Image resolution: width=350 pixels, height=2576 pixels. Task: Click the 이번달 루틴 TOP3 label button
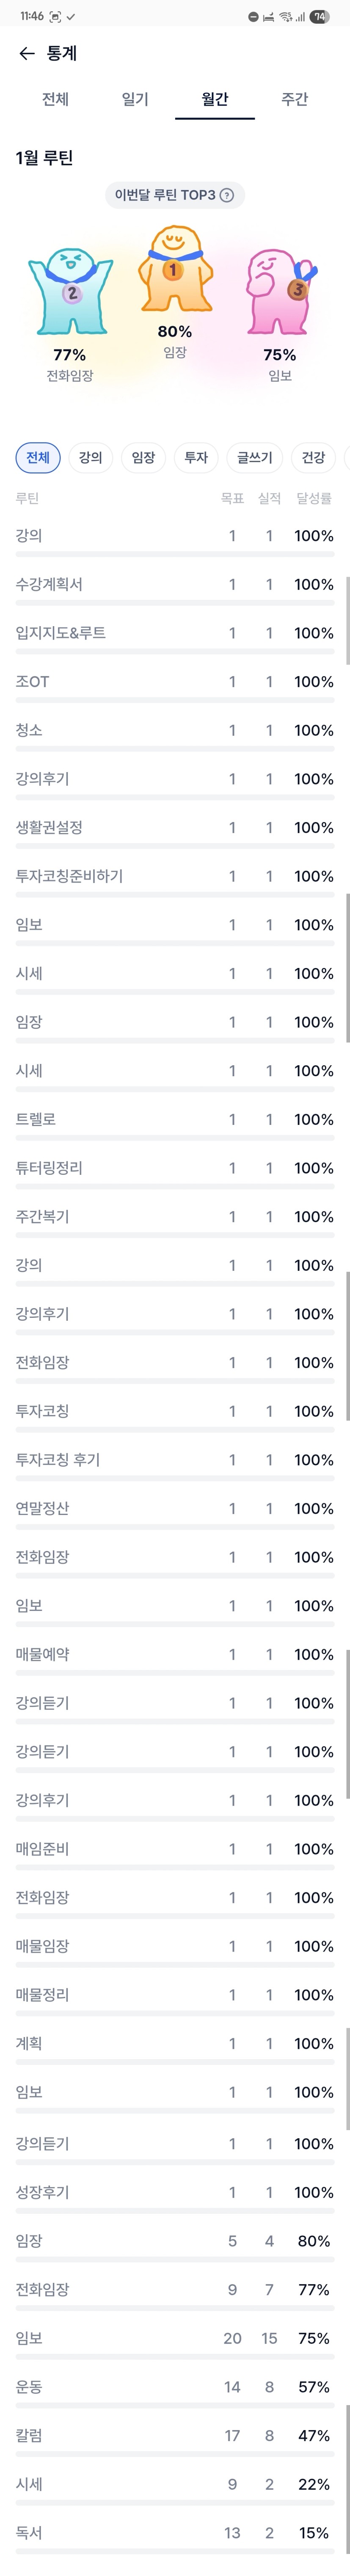(165, 195)
